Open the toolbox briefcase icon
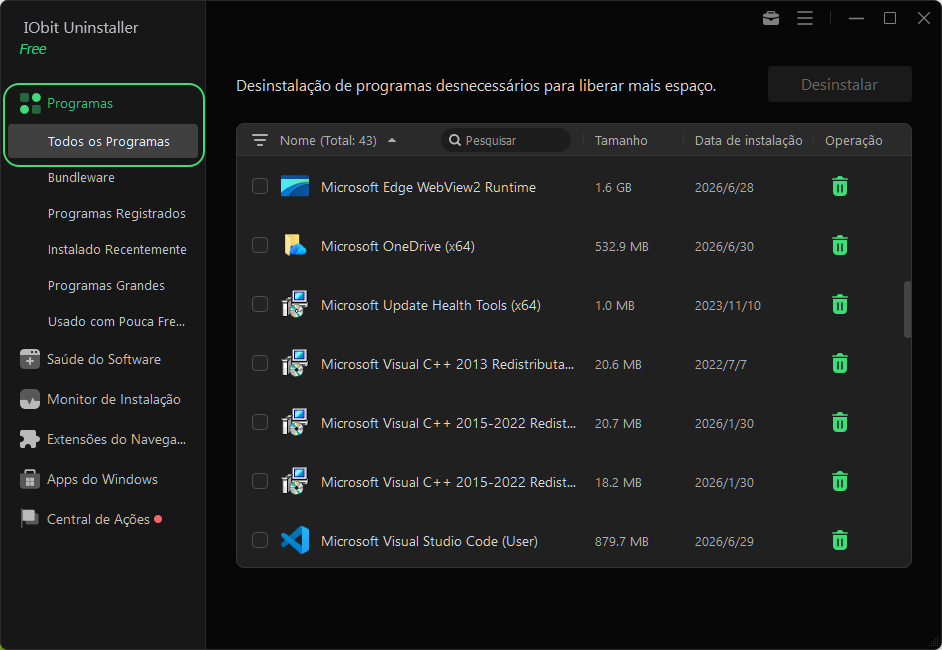942x650 pixels. tap(771, 19)
